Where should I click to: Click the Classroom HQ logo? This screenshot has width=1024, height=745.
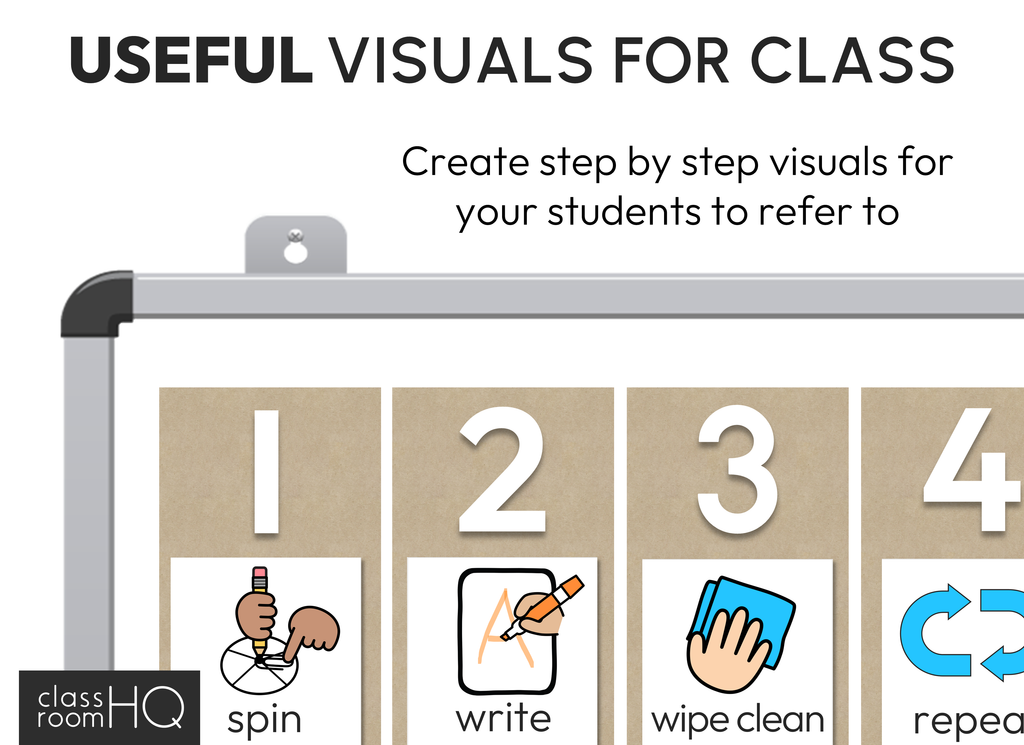pos(110,707)
